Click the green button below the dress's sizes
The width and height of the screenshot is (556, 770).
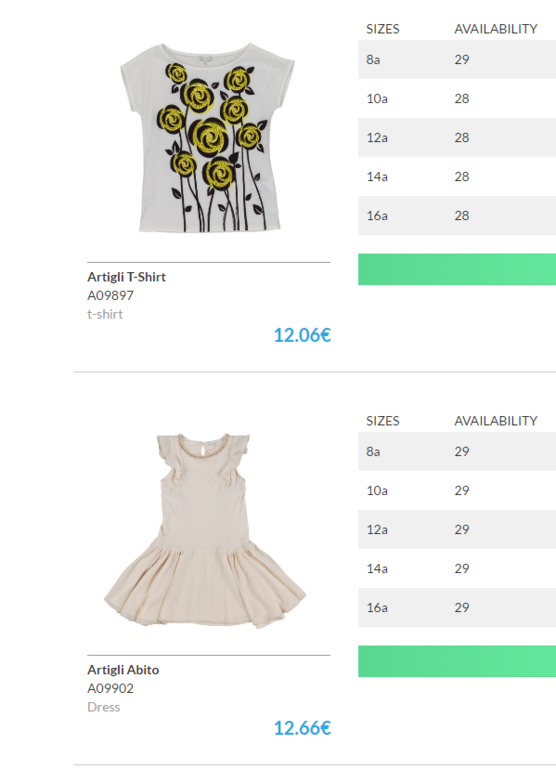[457, 661]
